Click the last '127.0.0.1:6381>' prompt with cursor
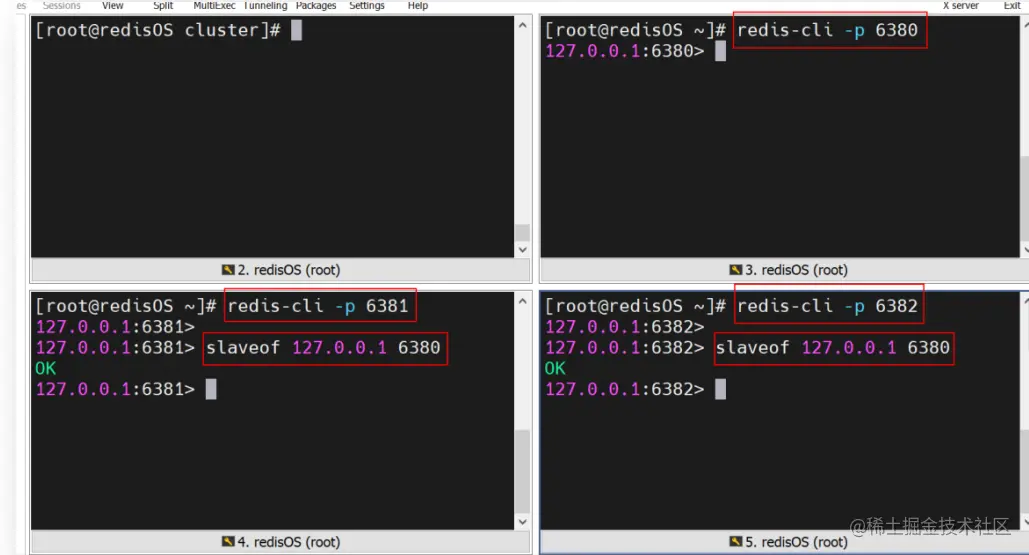The image size is (1029, 555). [115, 389]
